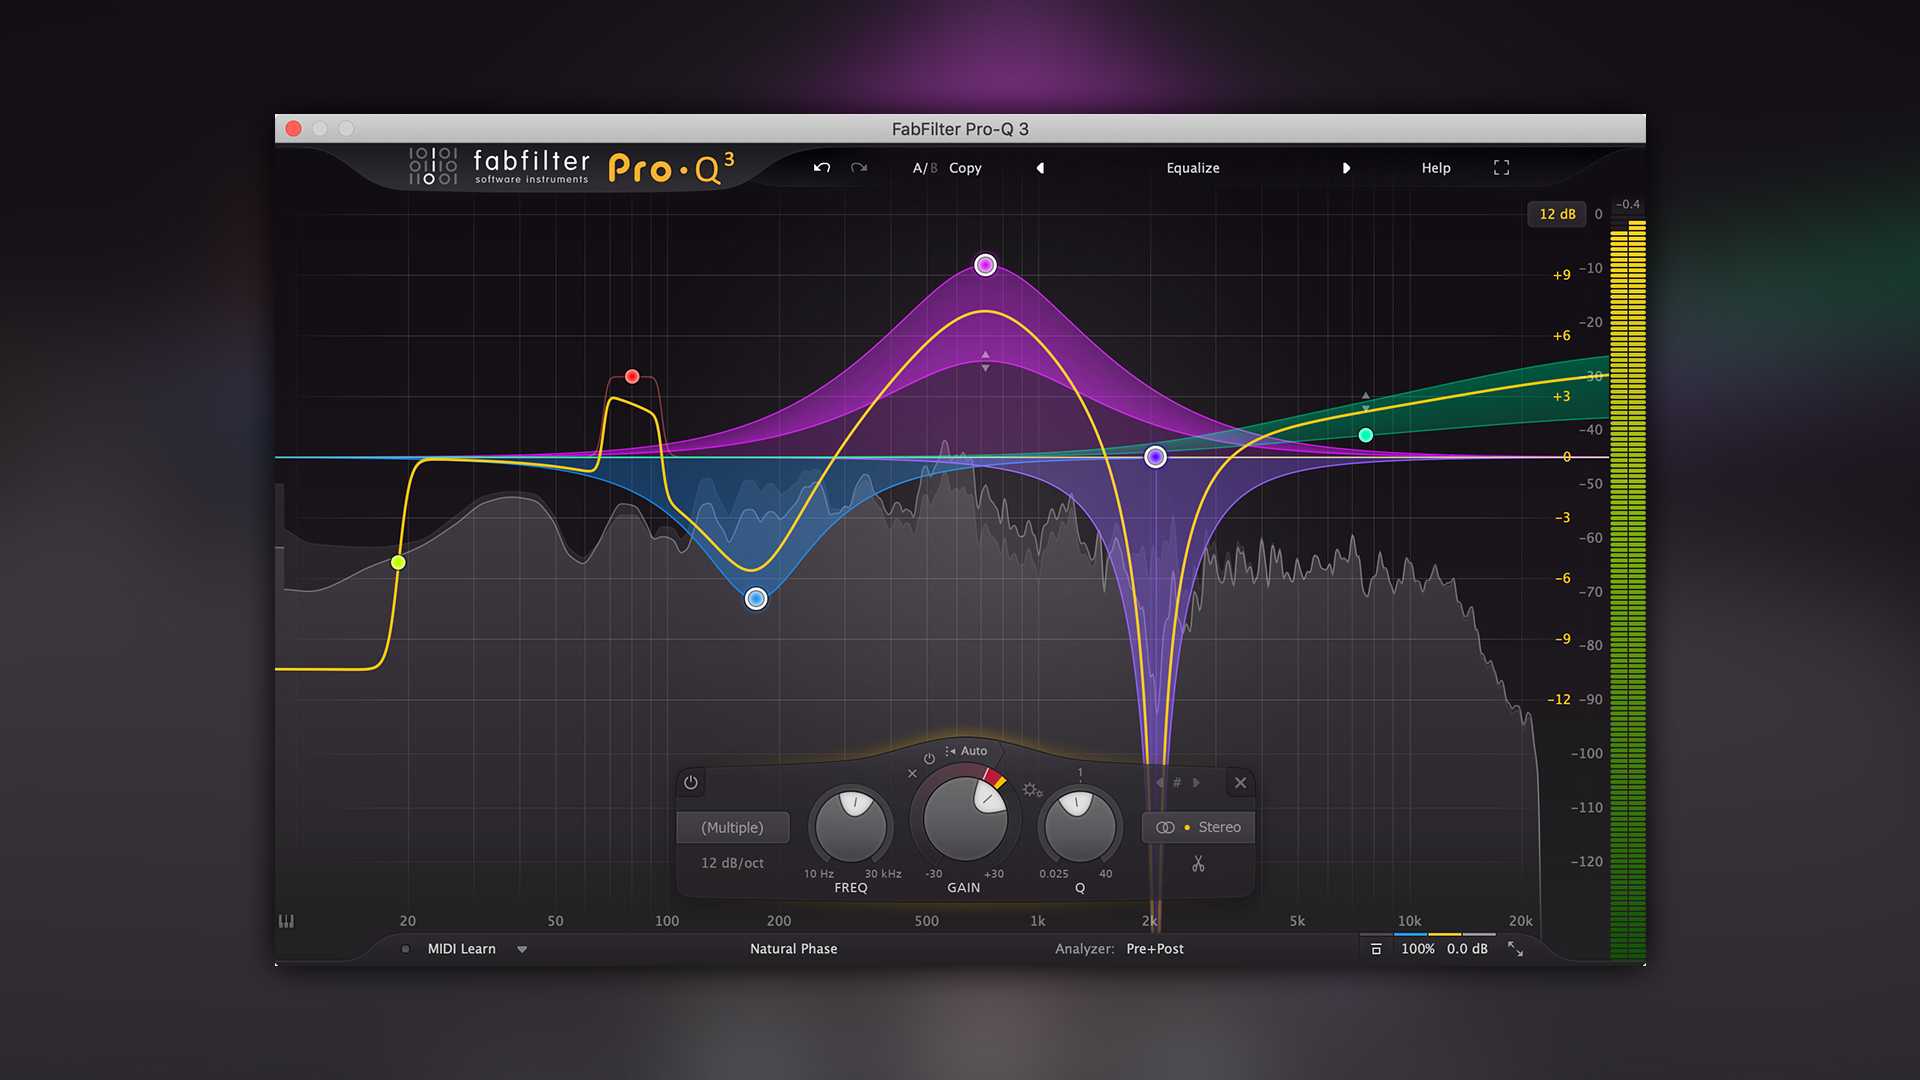
Task: Click the FabFilter logo
Action: point(499,166)
